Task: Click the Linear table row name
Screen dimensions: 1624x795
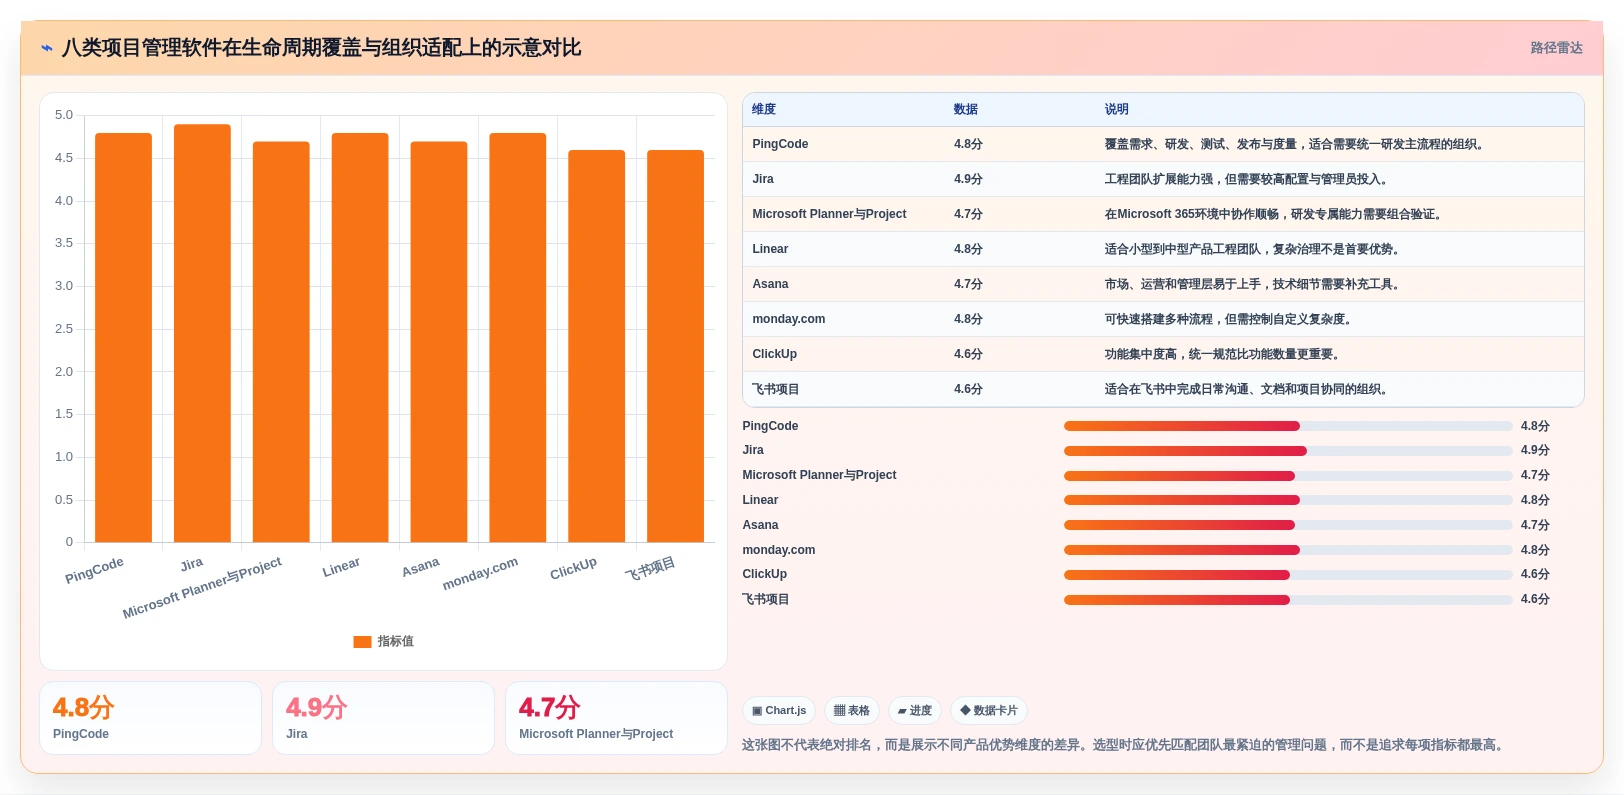Action: [770, 249]
